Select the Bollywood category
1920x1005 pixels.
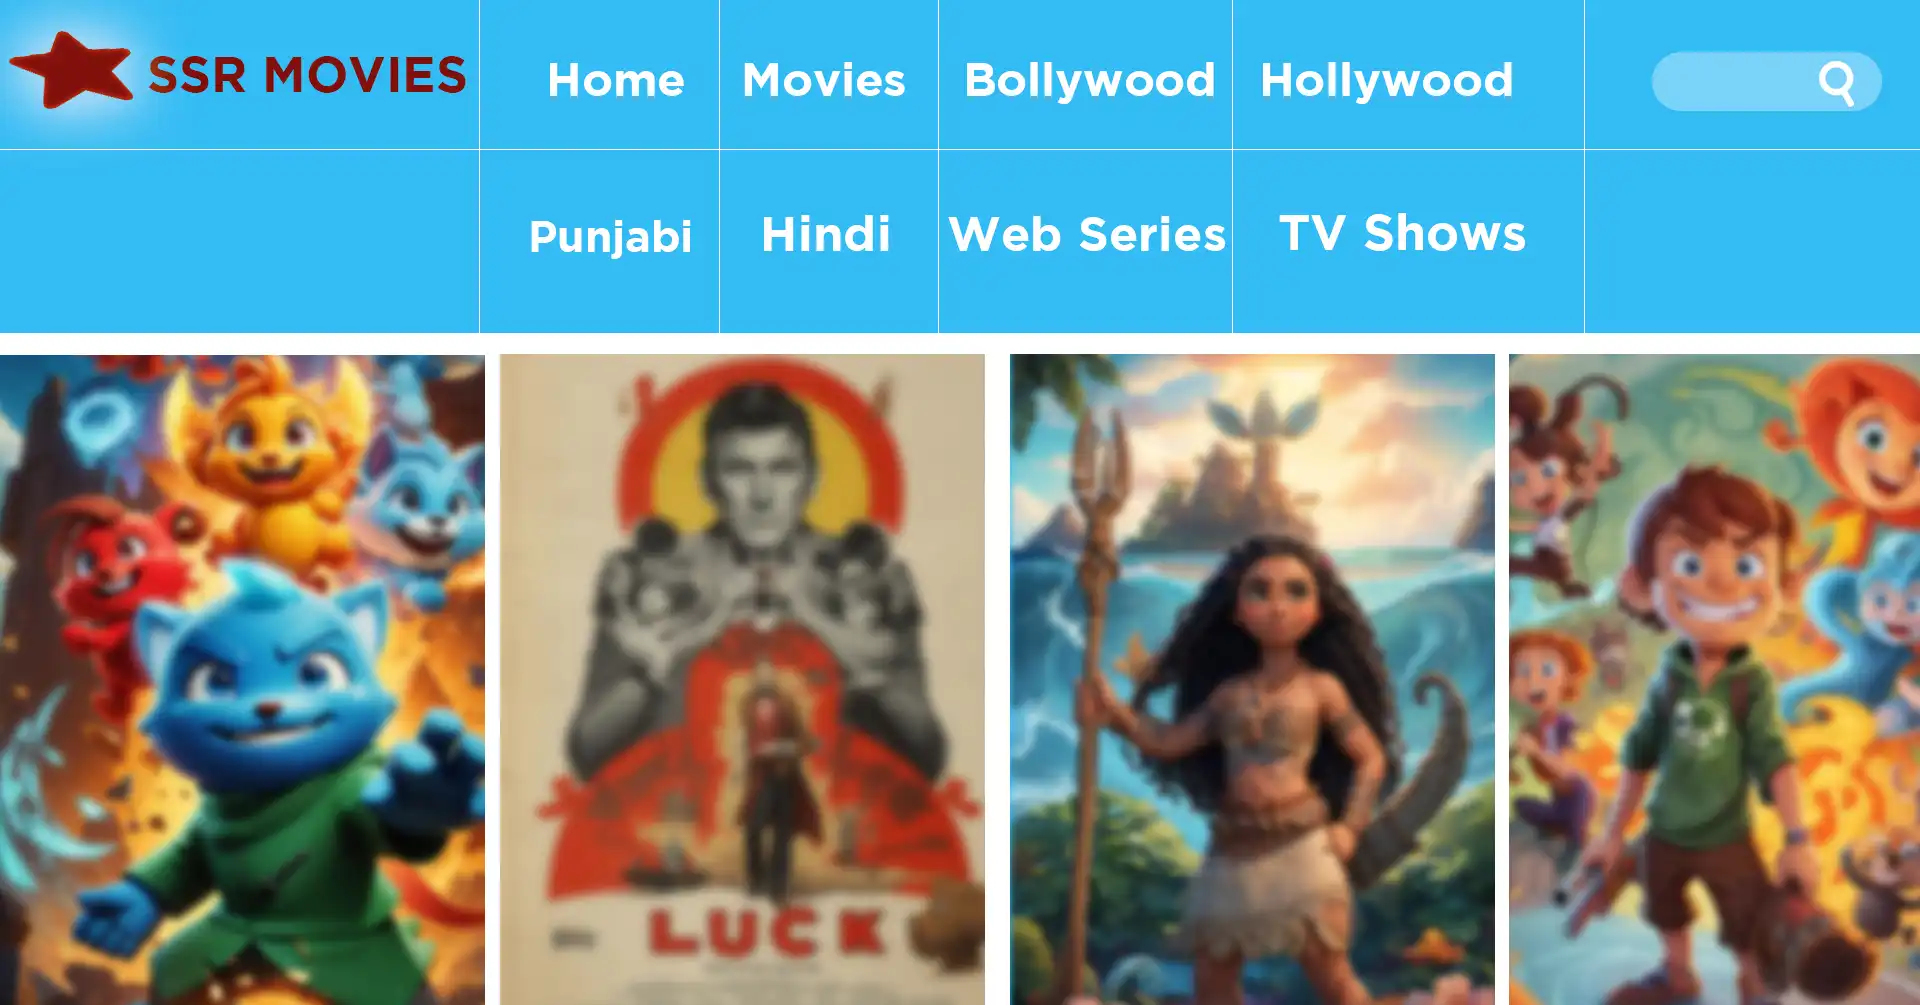[1089, 81]
